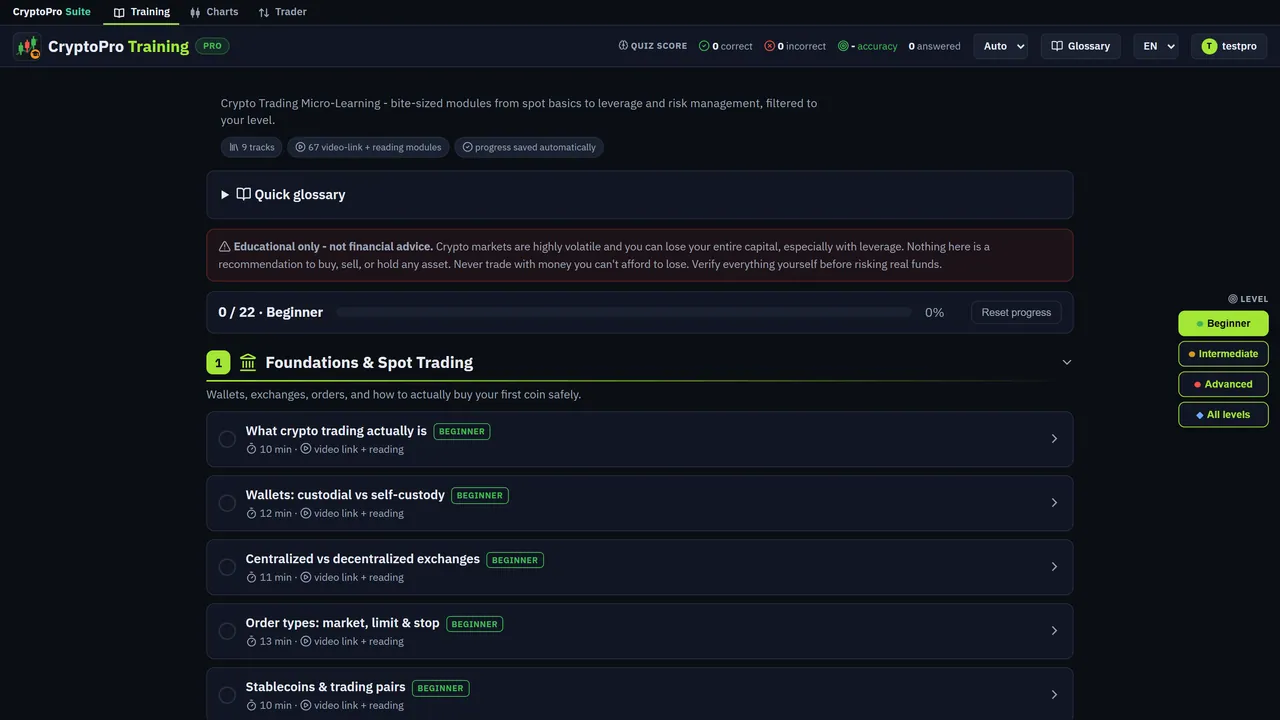Expand Centralized vs decentralized exchanges via its chevron
The height and width of the screenshot is (720, 1280).
point(1054,567)
